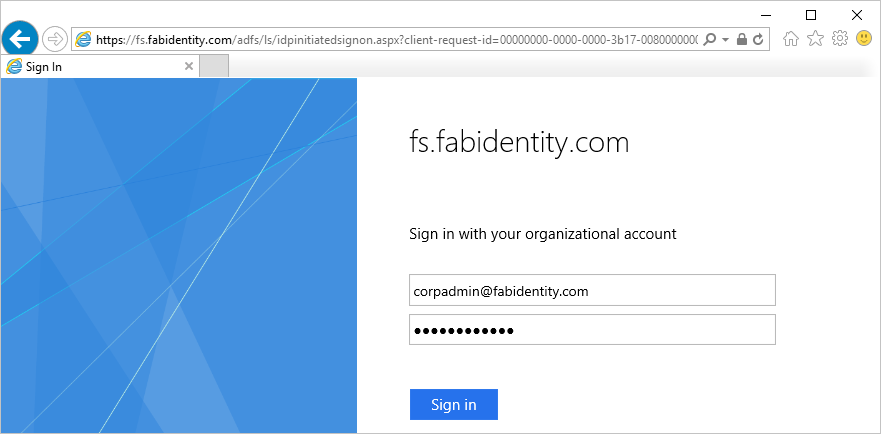
Task: Close the Sign In tab
Action: pos(189,66)
